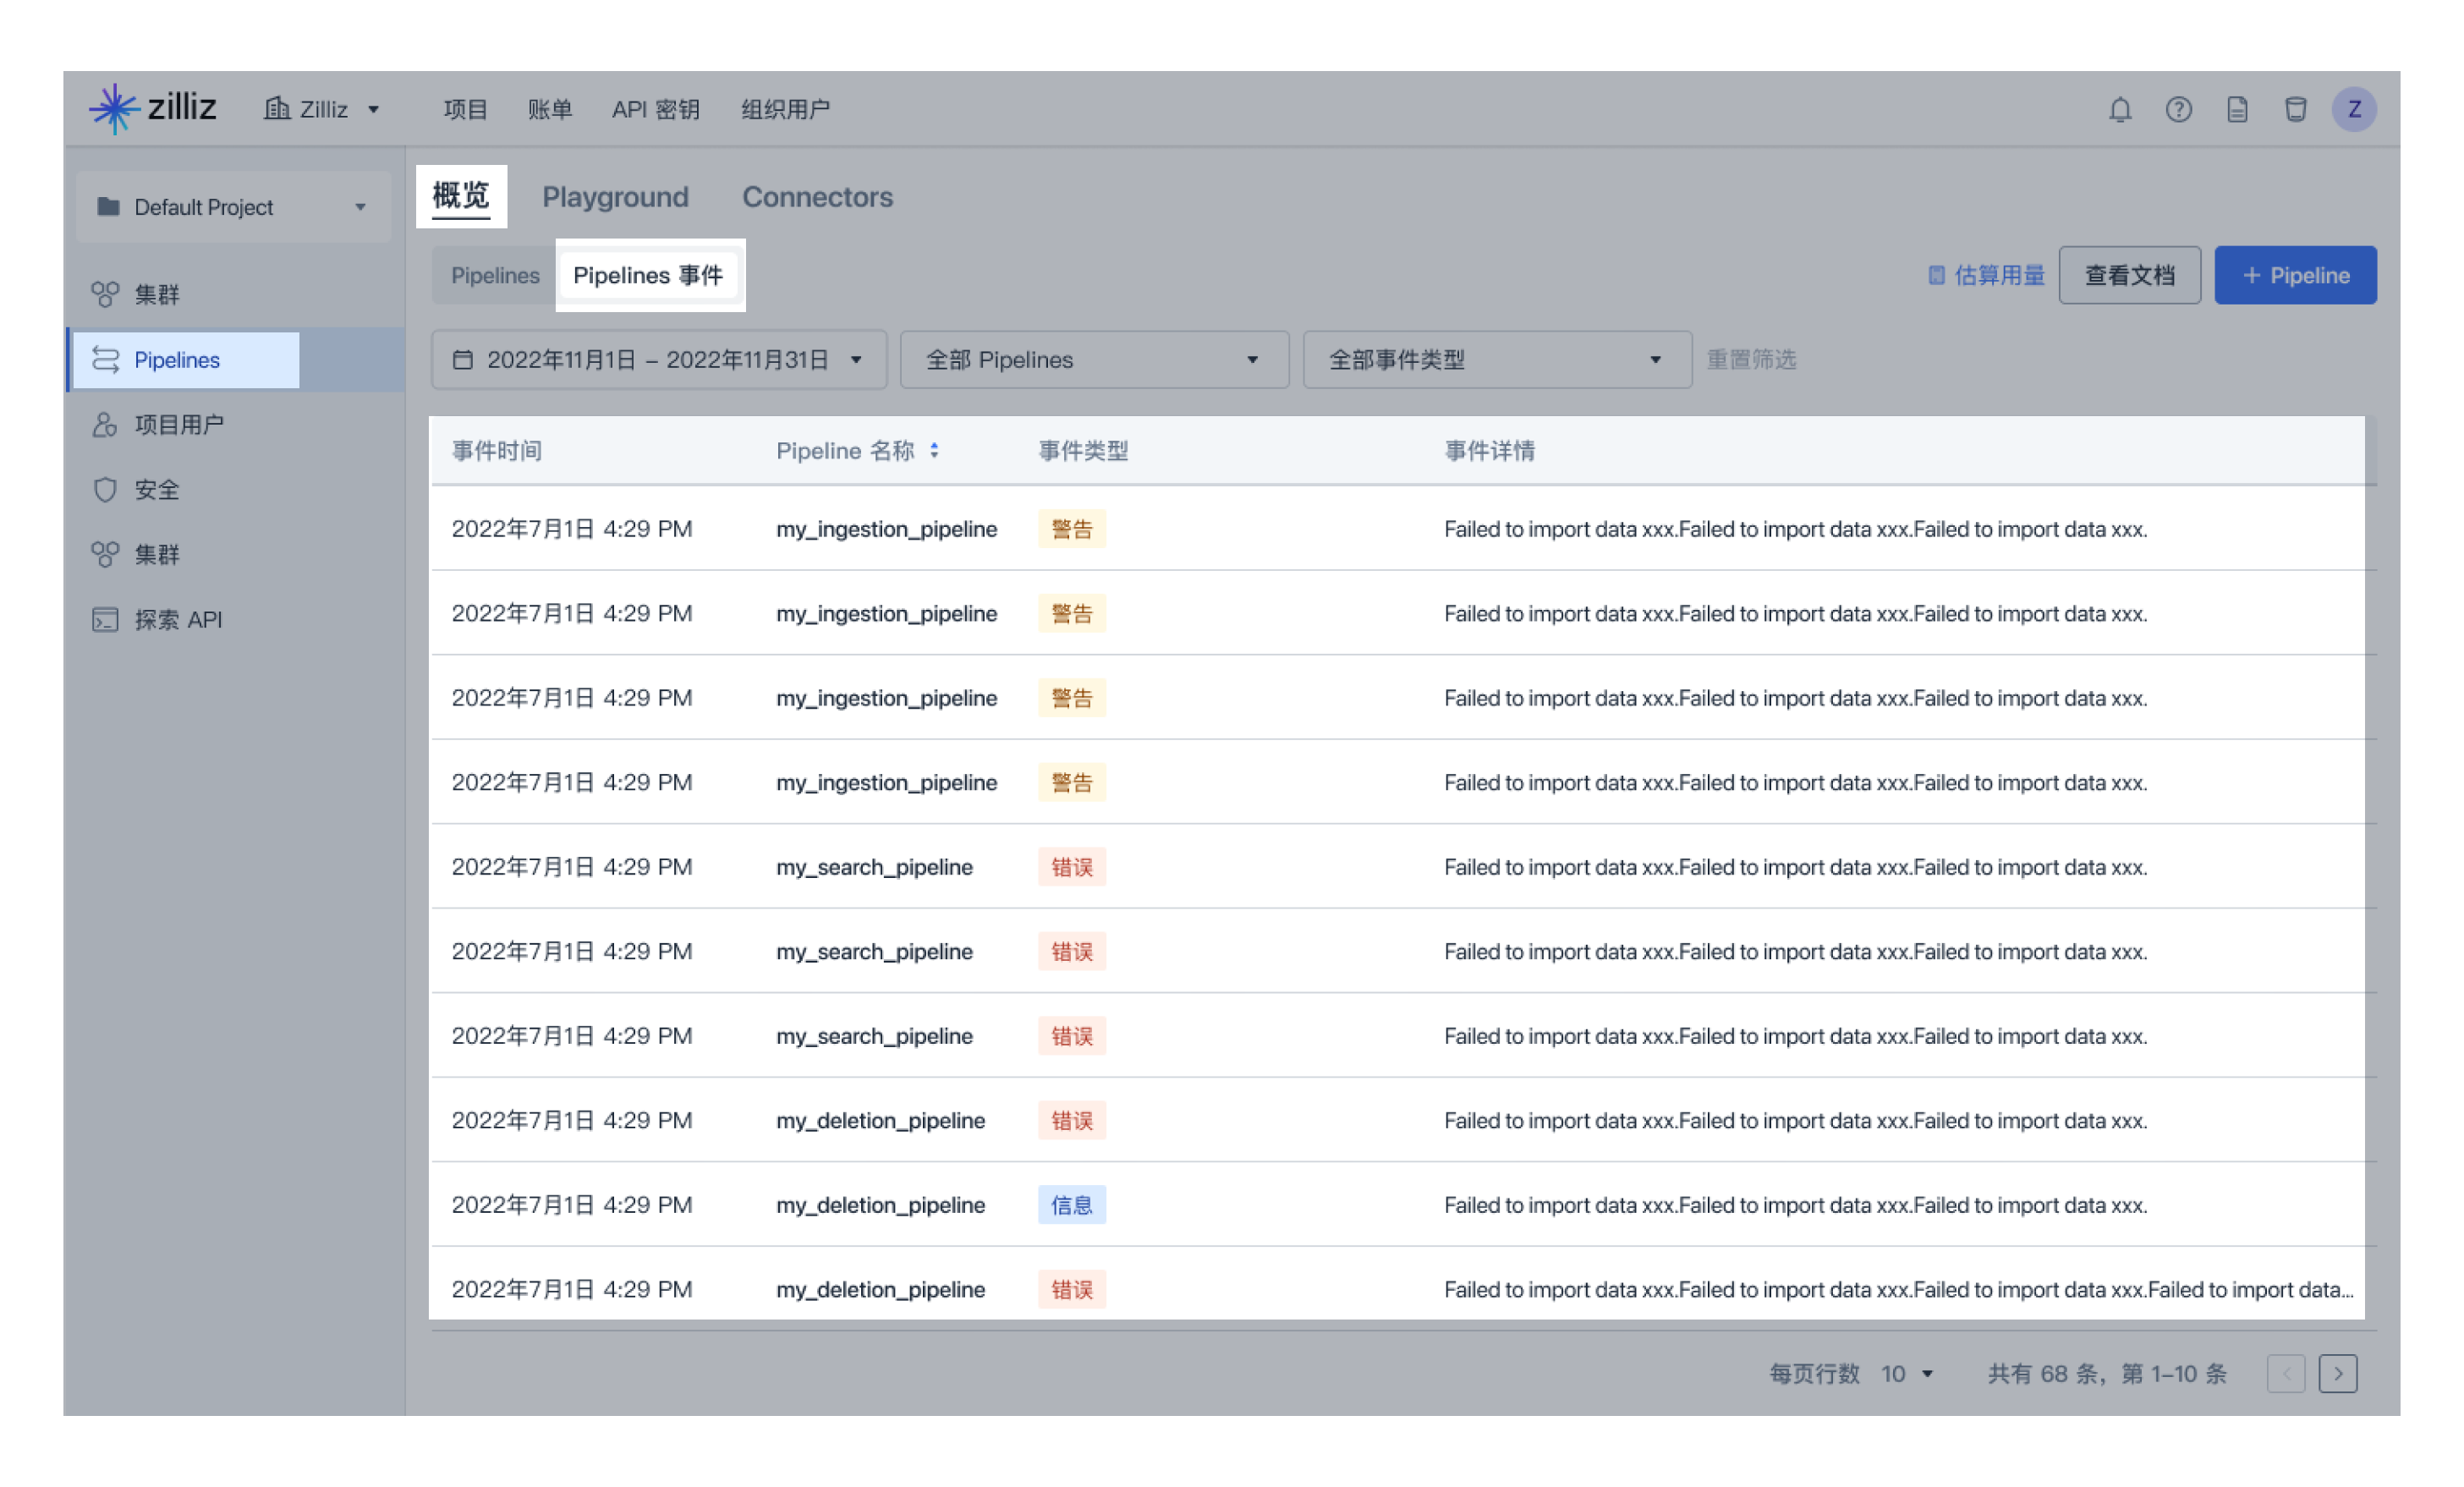2464x1487 pixels.
Task: Open API 密钥 in top navigation
Action: [x=656, y=109]
